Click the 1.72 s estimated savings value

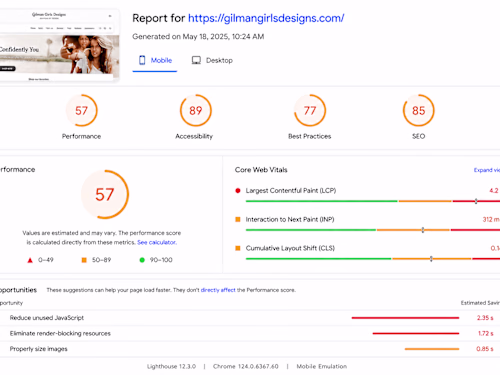pos(486,333)
